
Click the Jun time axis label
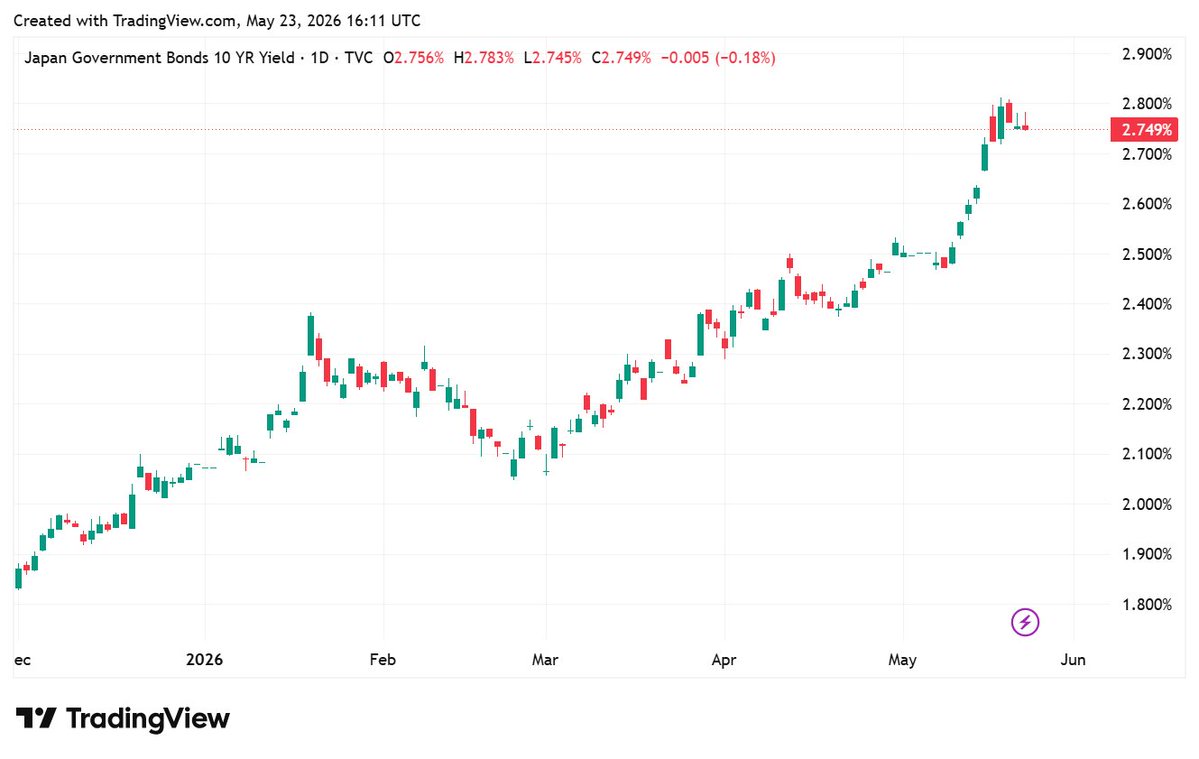(x=1073, y=660)
